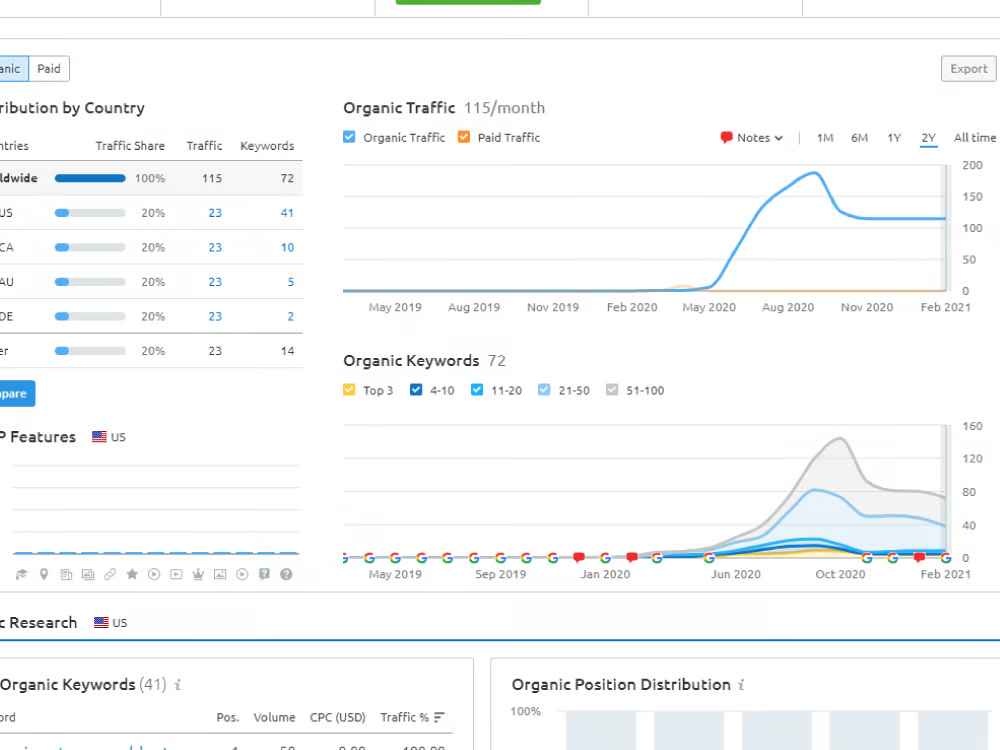Toggle the Paid Traffic checkbox
This screenshot has width=1000, height=750.
[464, 137]
